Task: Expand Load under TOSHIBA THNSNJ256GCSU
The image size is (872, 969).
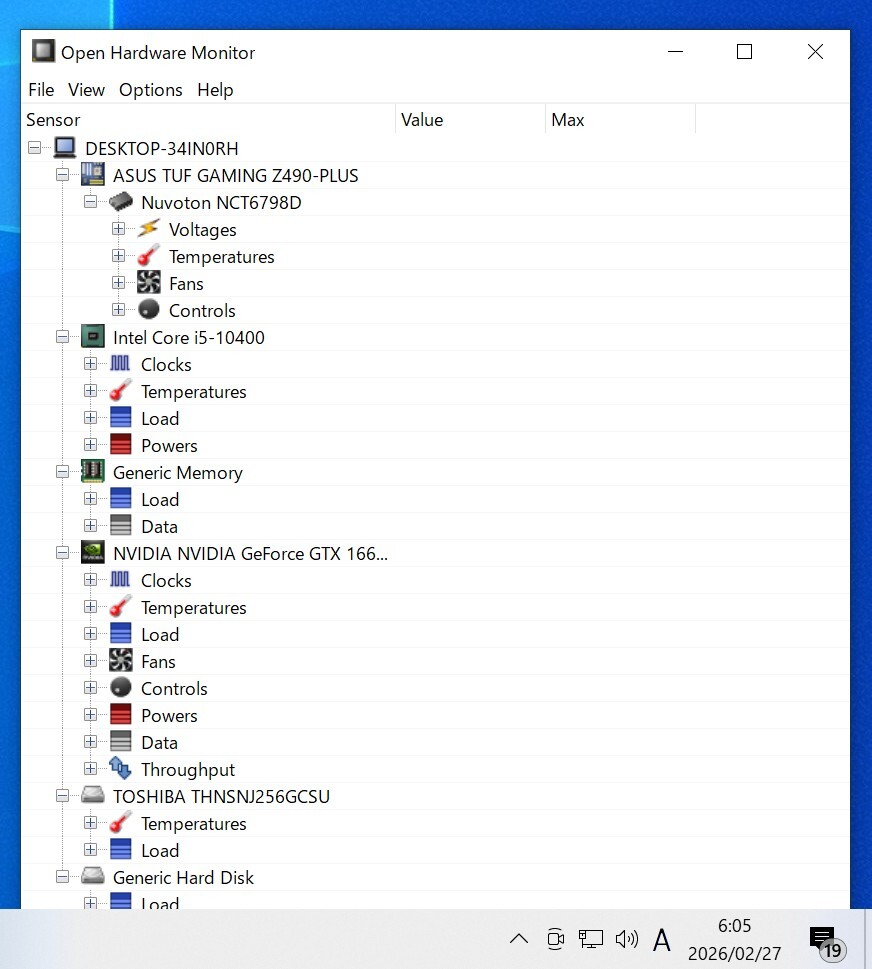Action: pos(90,849)
